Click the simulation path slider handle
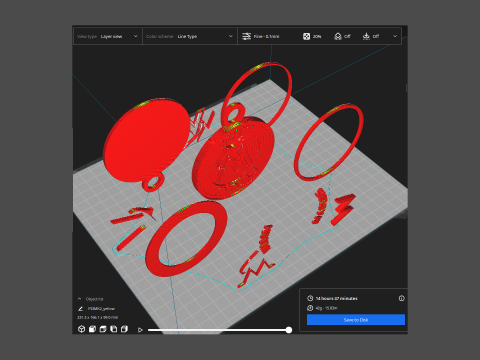 coord(289,330)
